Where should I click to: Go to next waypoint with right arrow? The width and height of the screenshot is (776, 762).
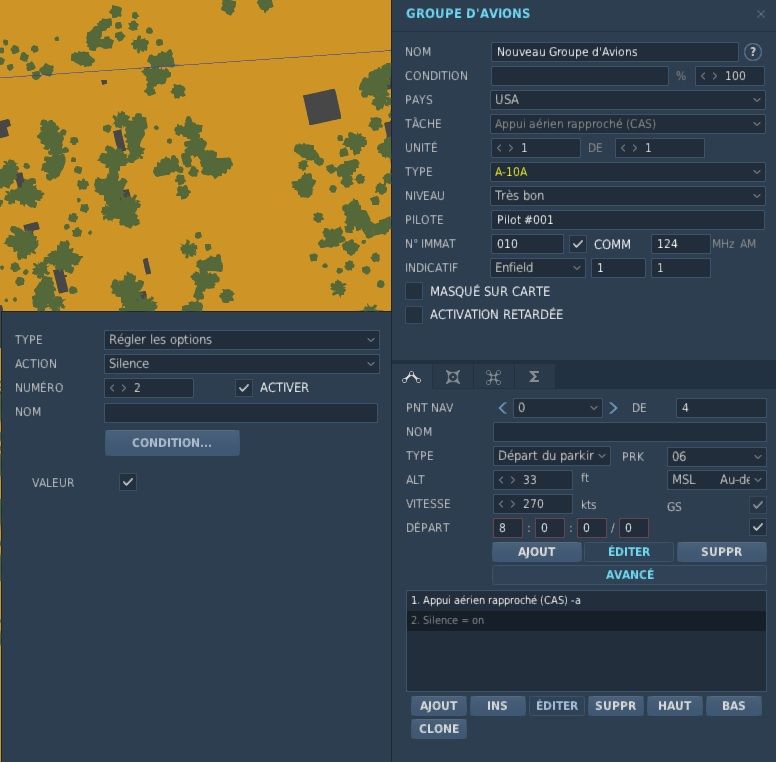point(613,408)
